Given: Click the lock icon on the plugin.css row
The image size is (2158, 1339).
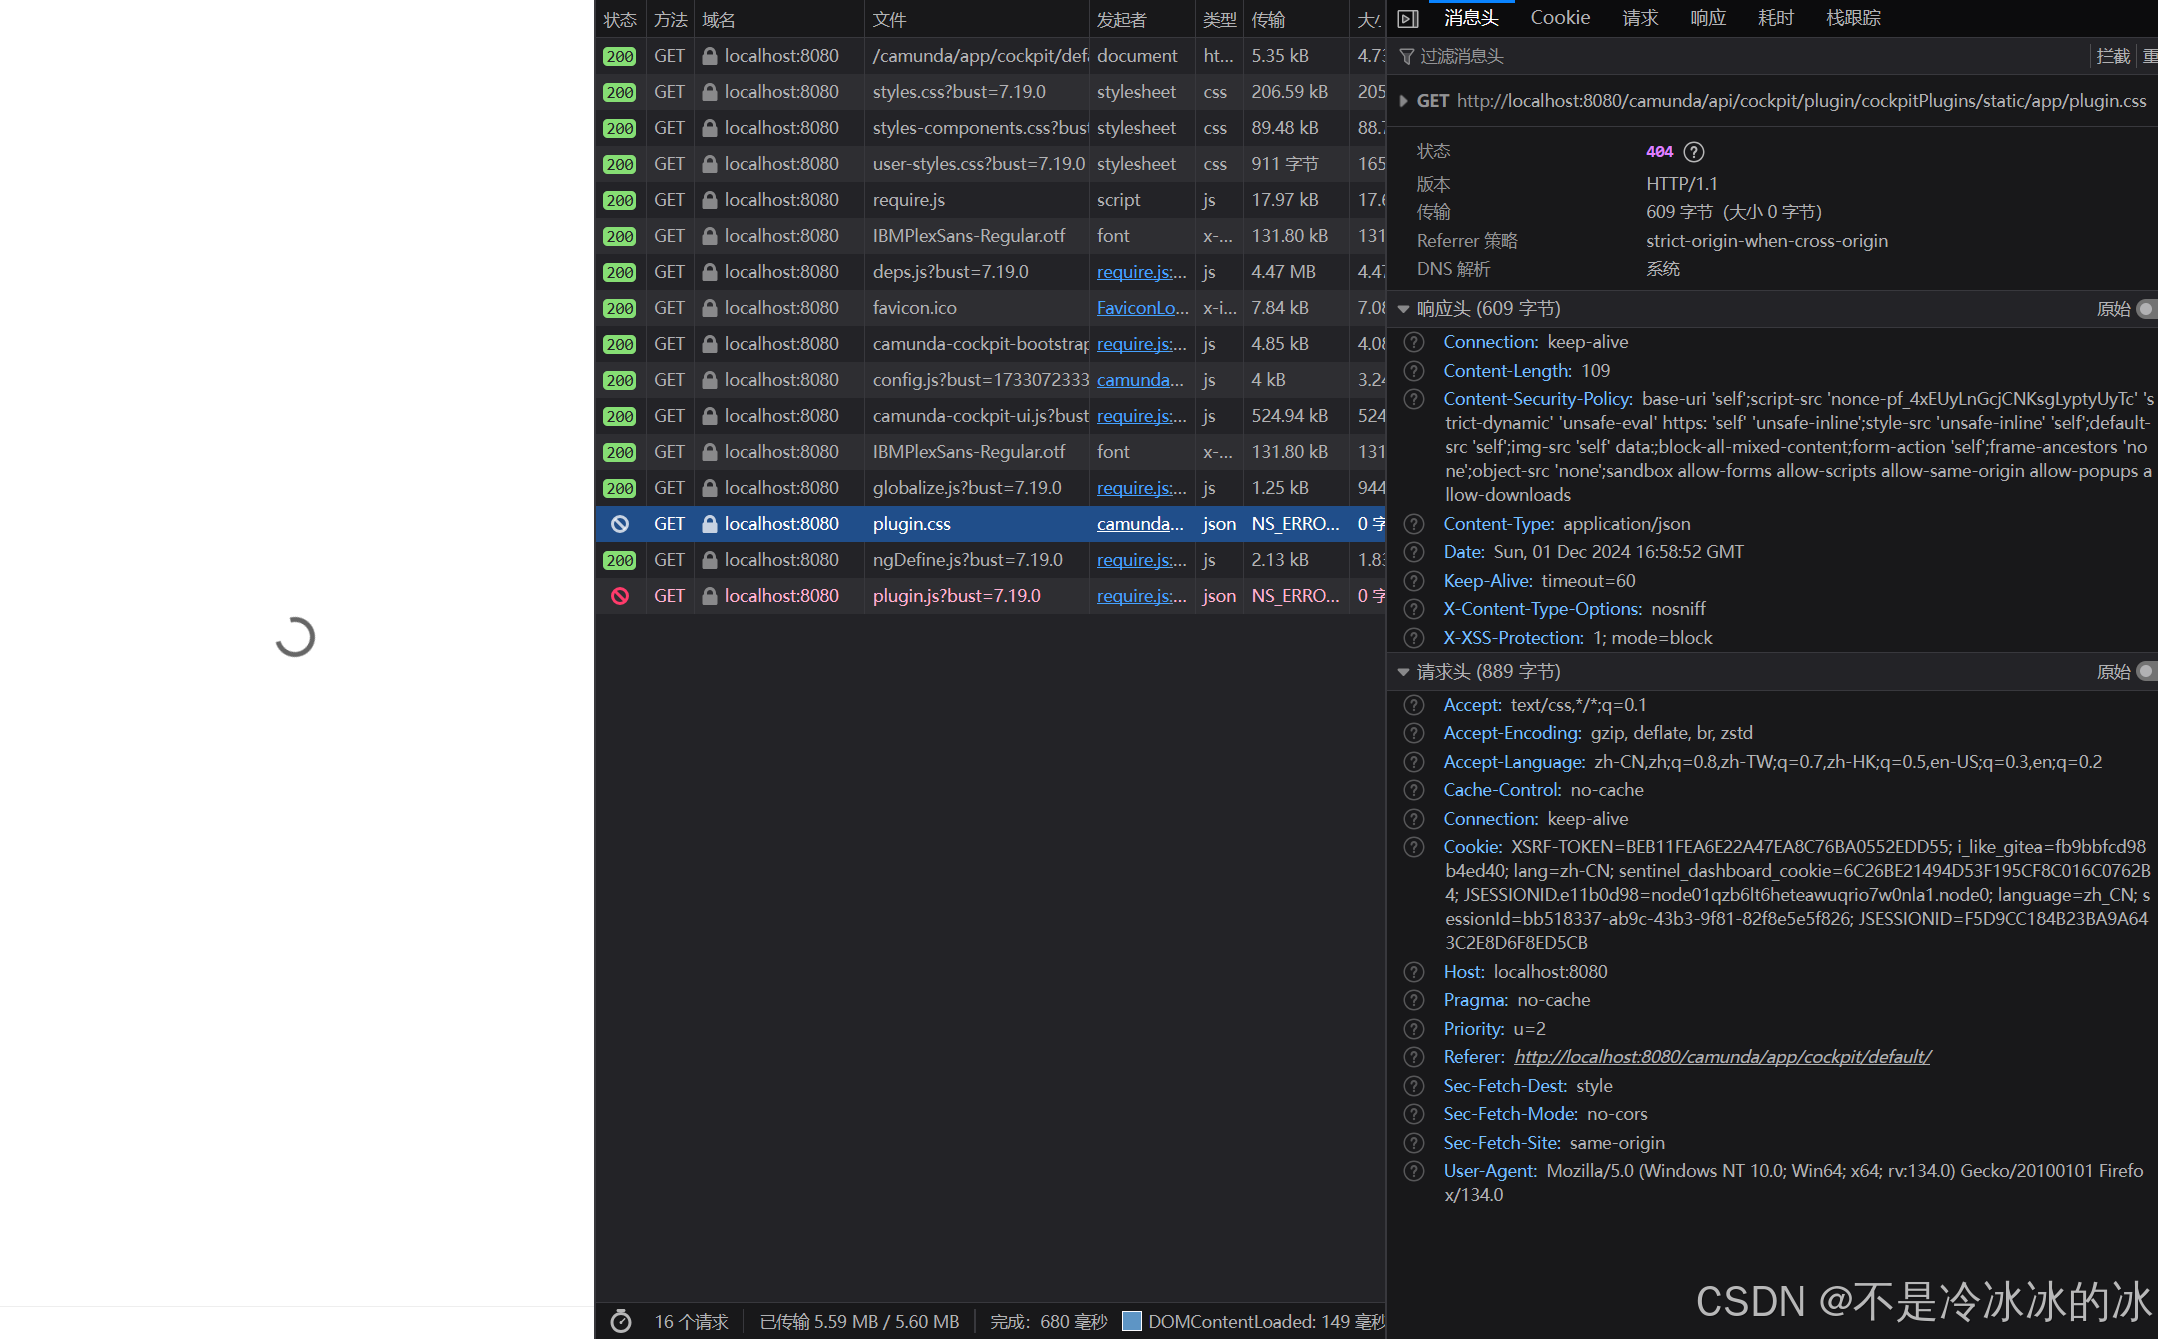Looking at the screenshot, I should coord(709,523).
